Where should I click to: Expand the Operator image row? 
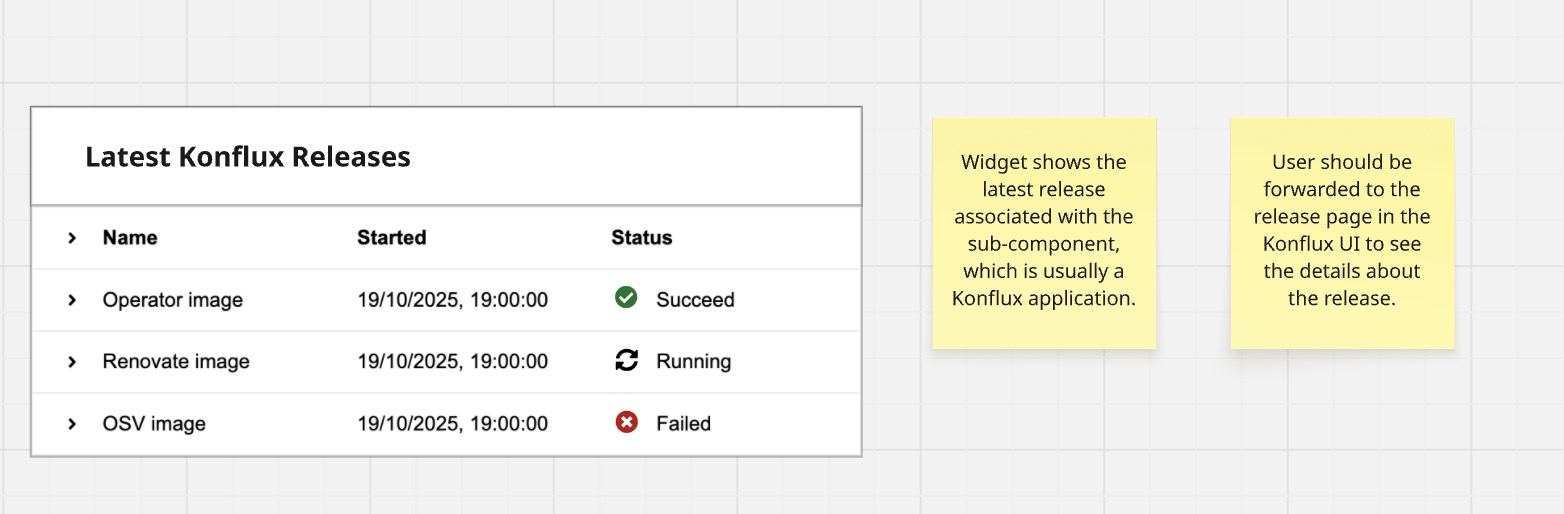(72, 300)
